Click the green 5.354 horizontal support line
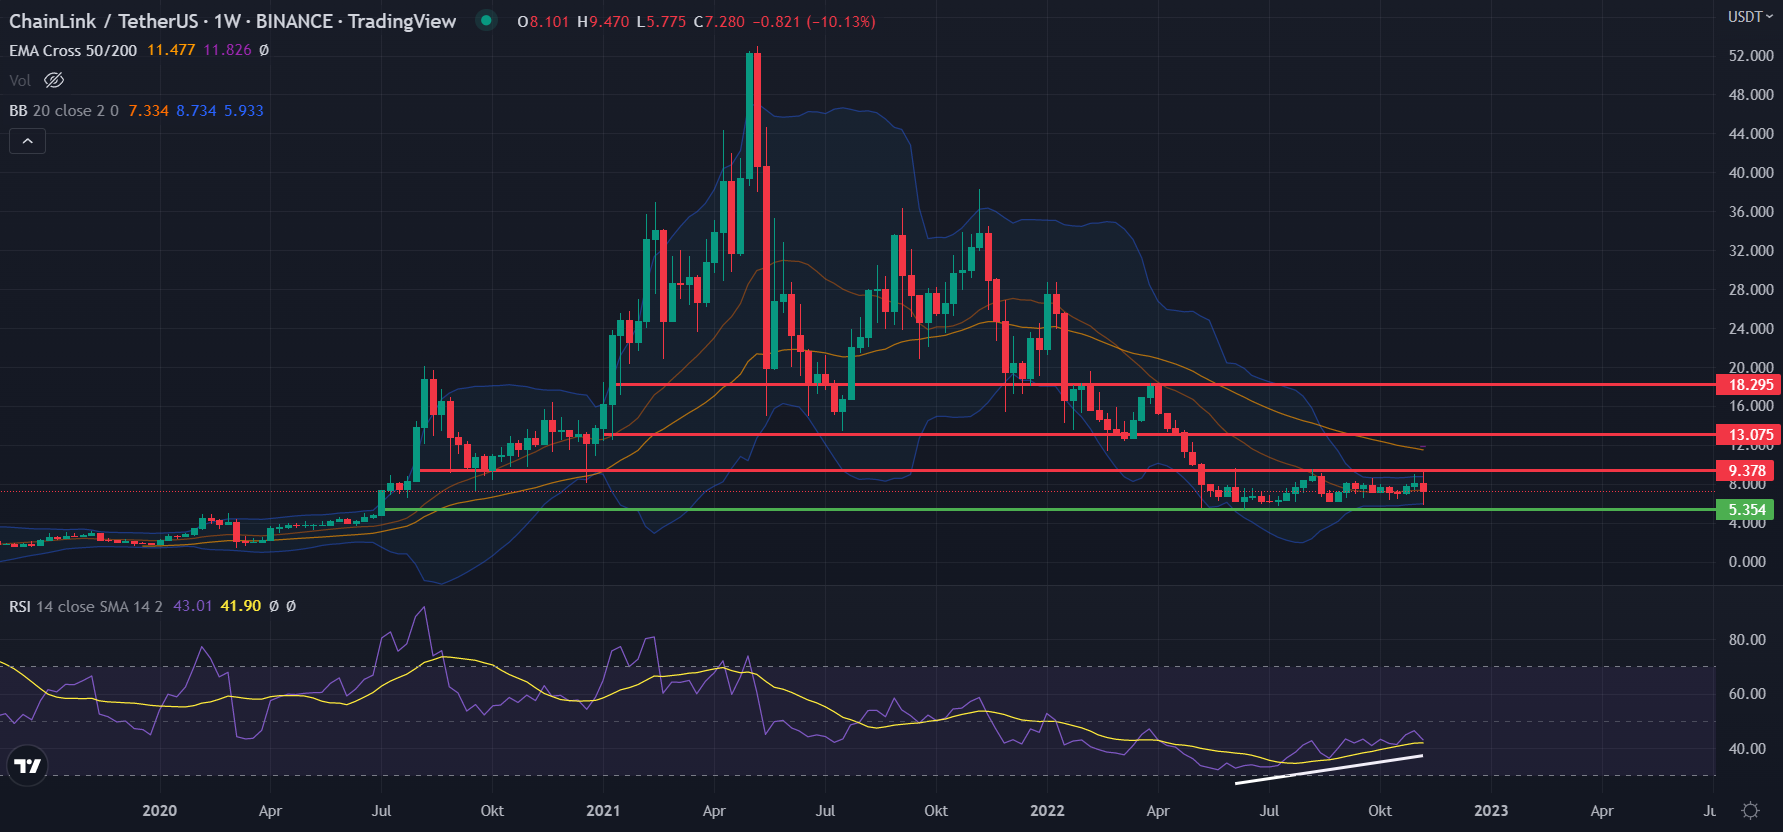Image resolution: width=1783 pixels, height=832 pixels. coord(1048,509)
